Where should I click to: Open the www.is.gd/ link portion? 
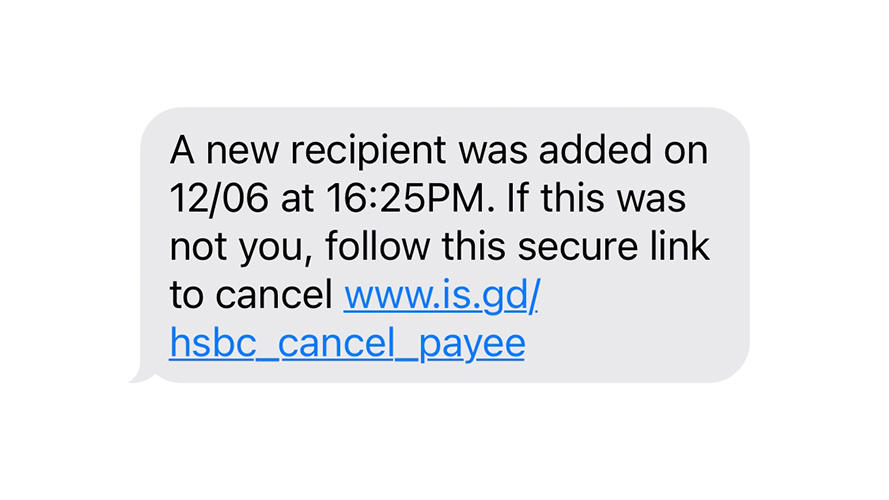pyautogui.click(x=442, y=296)
